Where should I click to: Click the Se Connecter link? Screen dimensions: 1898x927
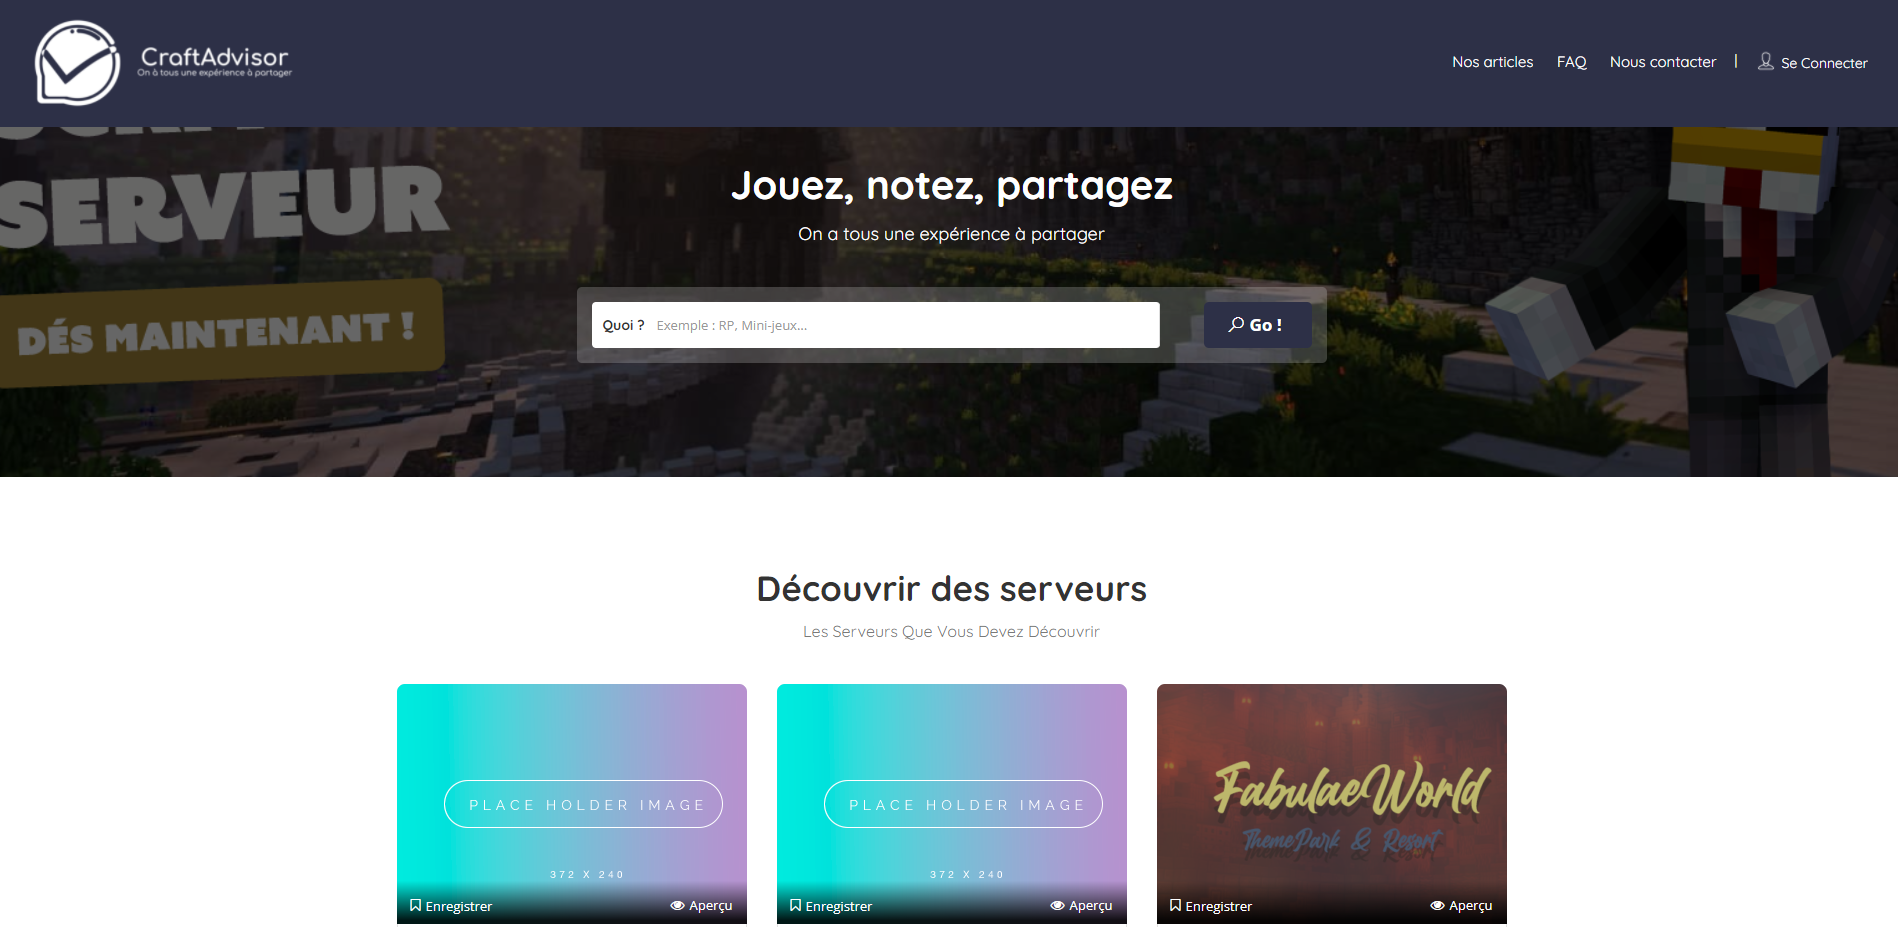1823,63
